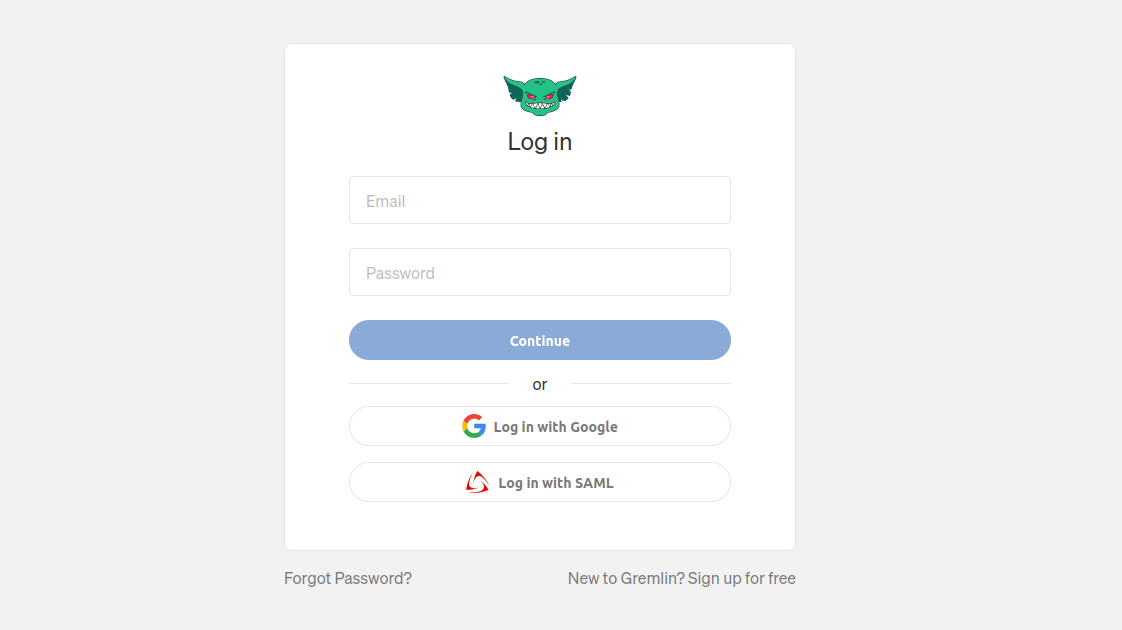Click empty space right of Email field text
The image size is (1122, 630).
coord(572,200)
